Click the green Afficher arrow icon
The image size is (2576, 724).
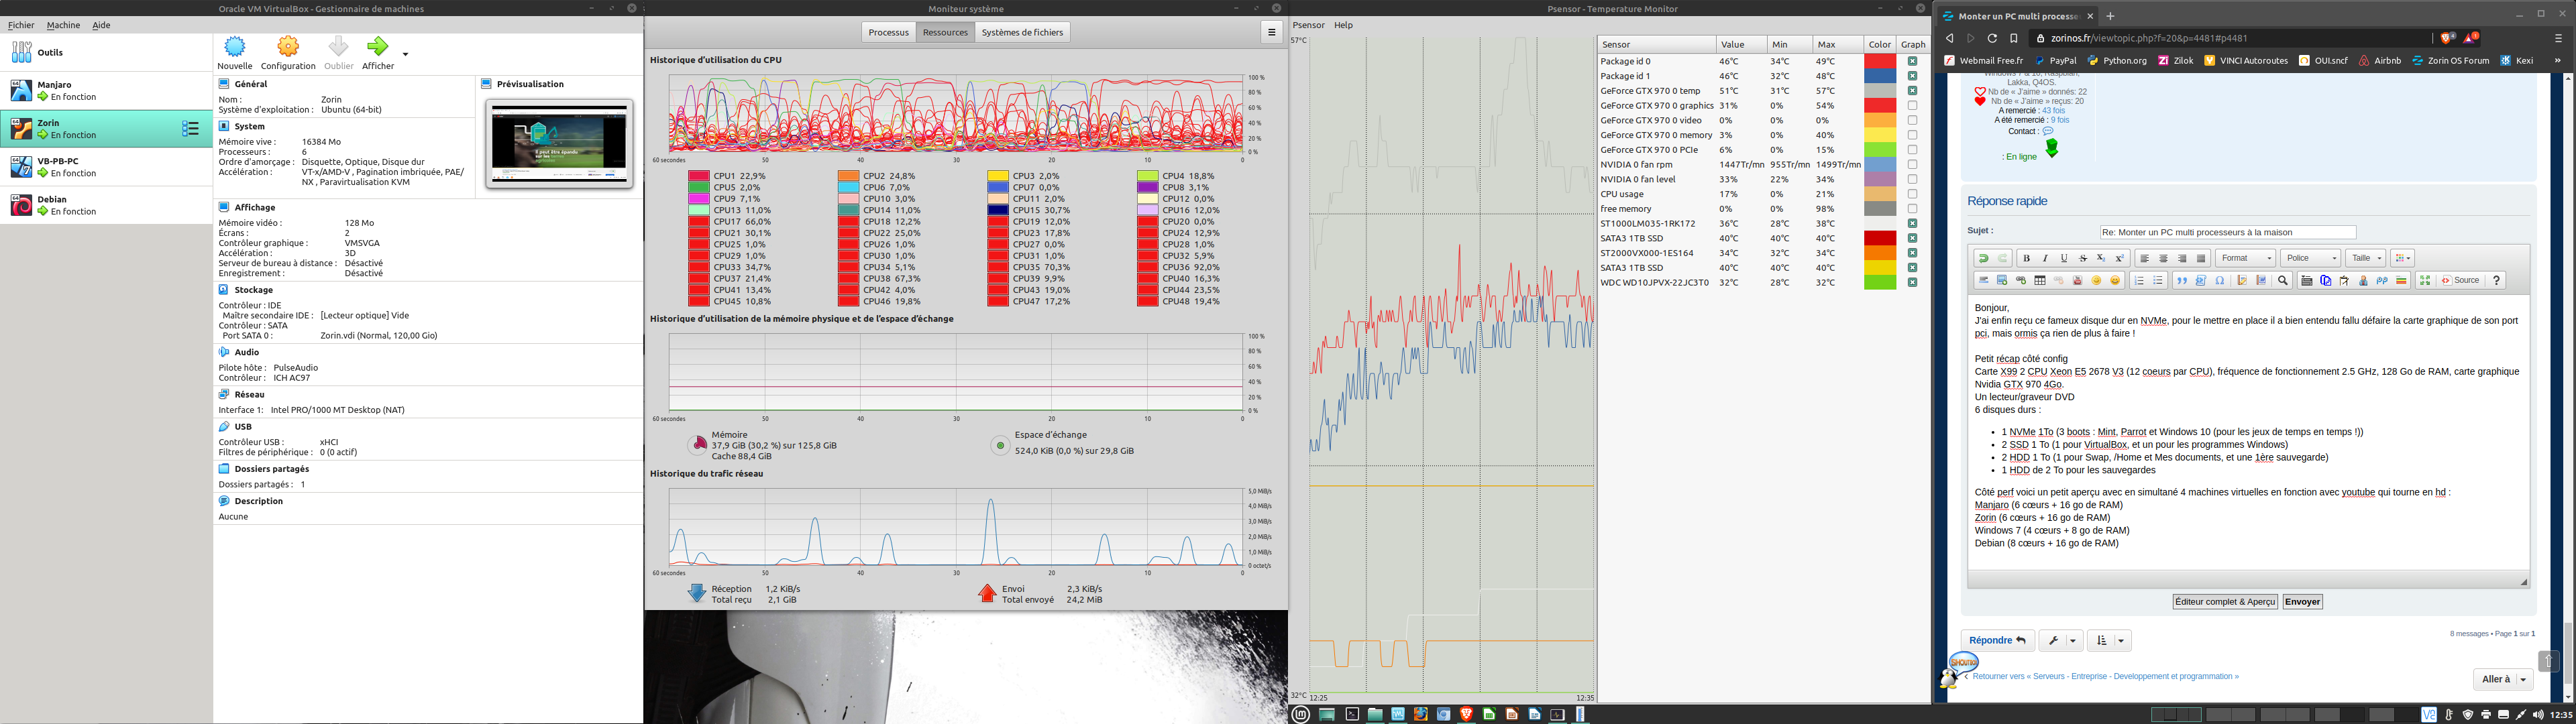click(377, 47)
